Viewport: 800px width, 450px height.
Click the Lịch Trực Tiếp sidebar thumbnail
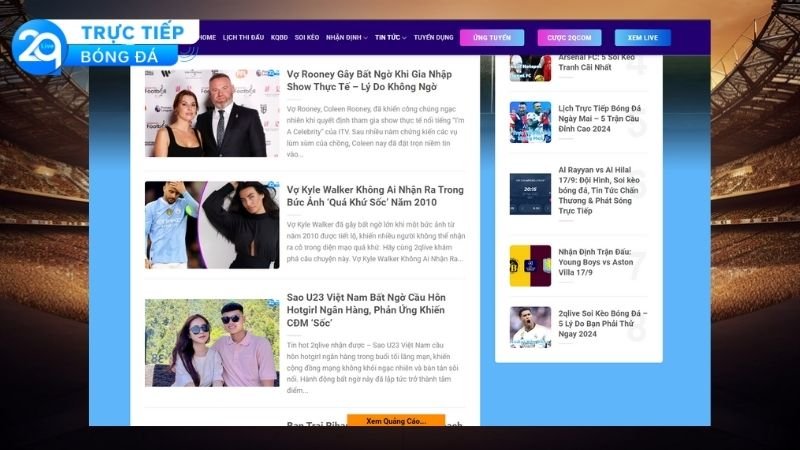click(x=530, y=122)
